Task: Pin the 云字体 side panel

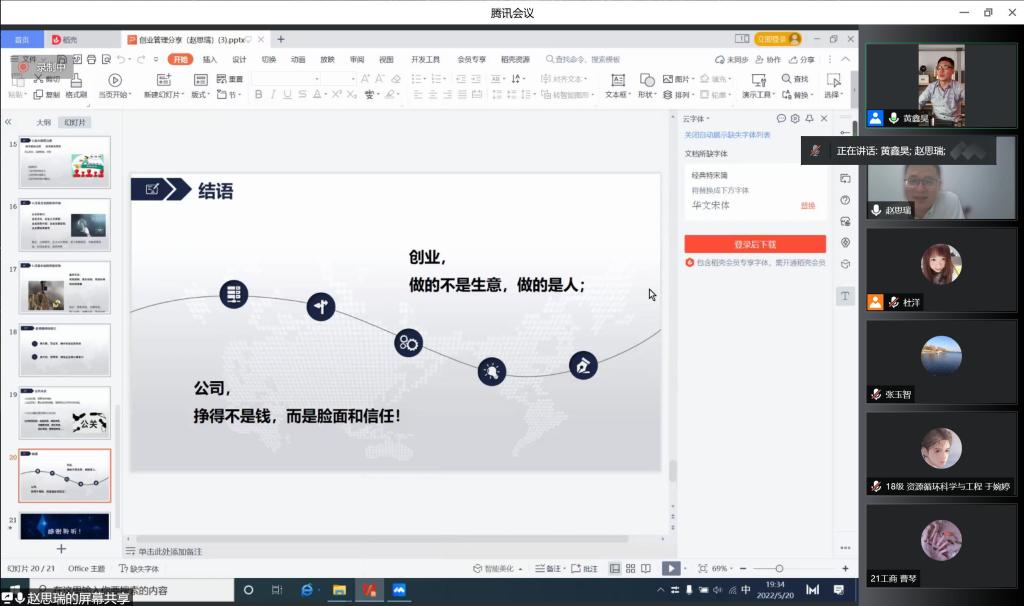Action: click(809, 118)
